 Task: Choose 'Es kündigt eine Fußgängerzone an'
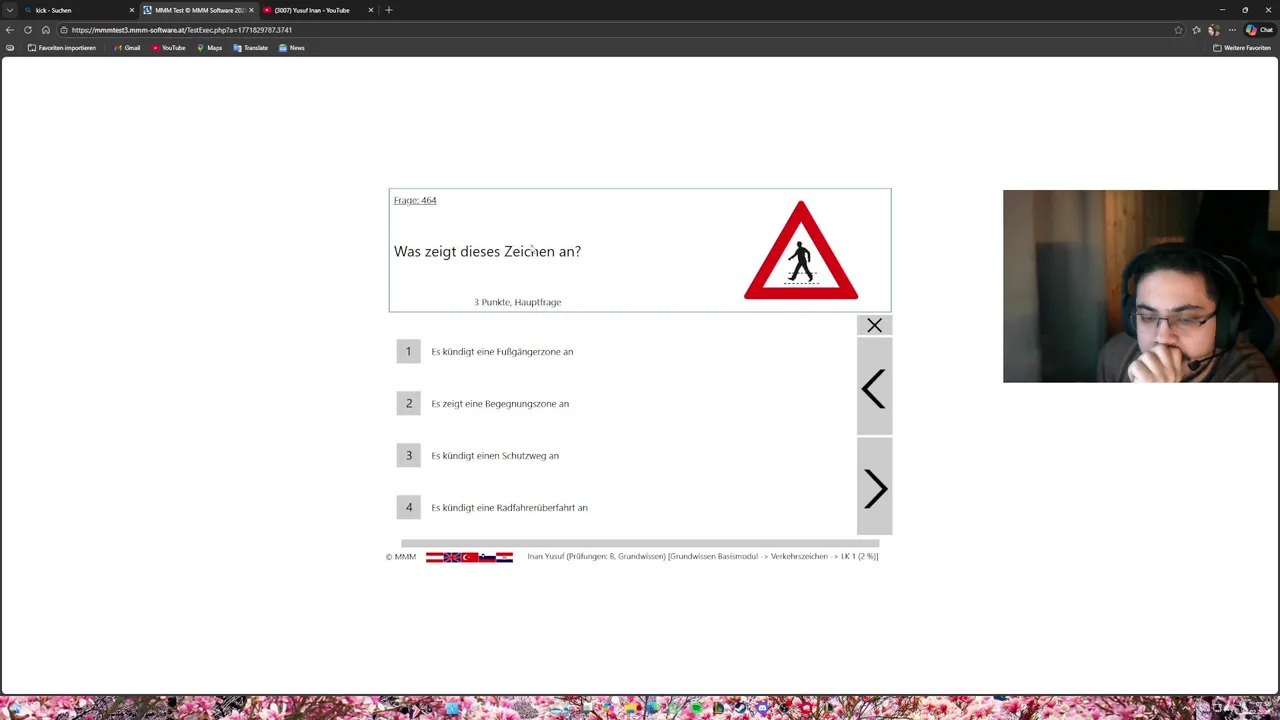pos(502,352)
